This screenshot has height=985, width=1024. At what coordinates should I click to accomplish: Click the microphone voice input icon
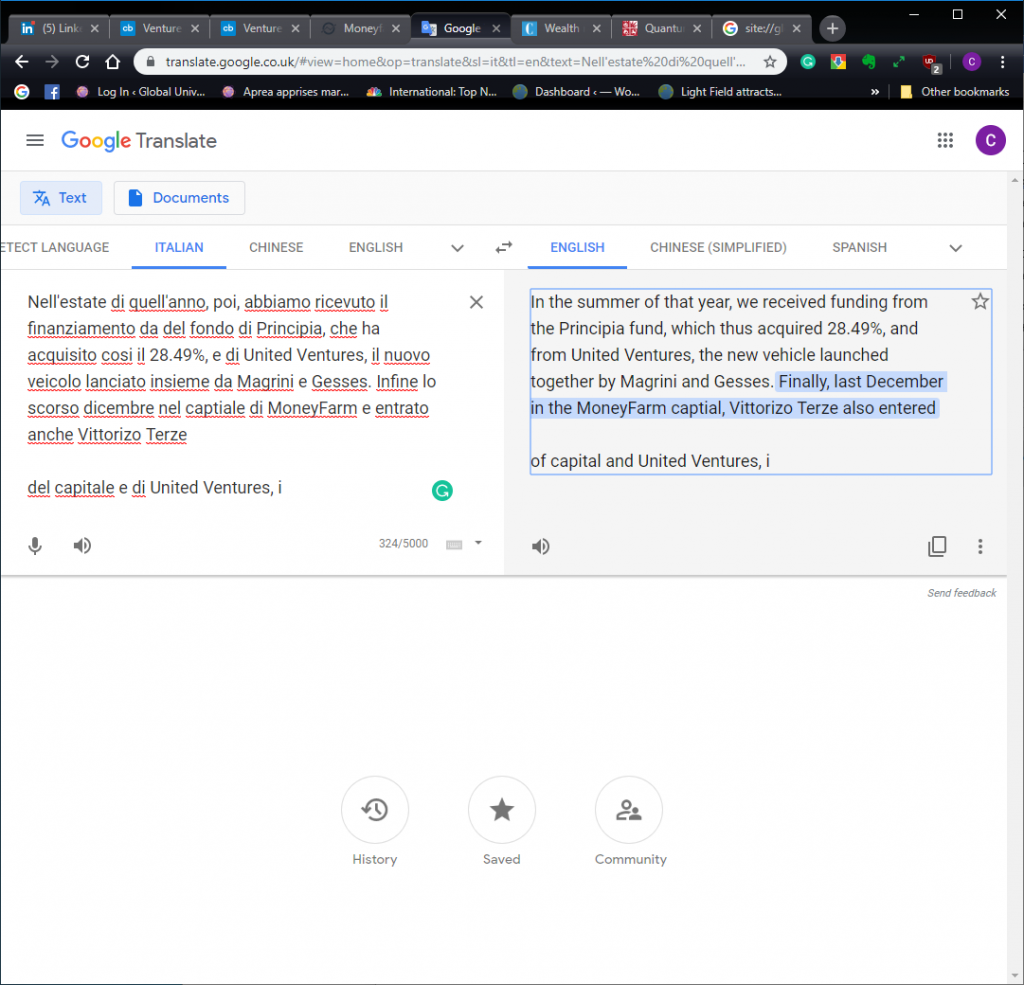pos(35,545)
